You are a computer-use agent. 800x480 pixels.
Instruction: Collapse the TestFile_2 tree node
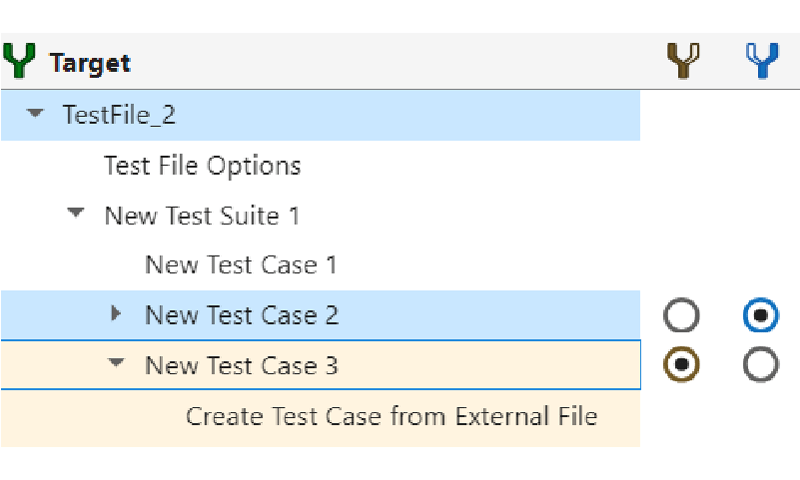(x=36, y=114)
